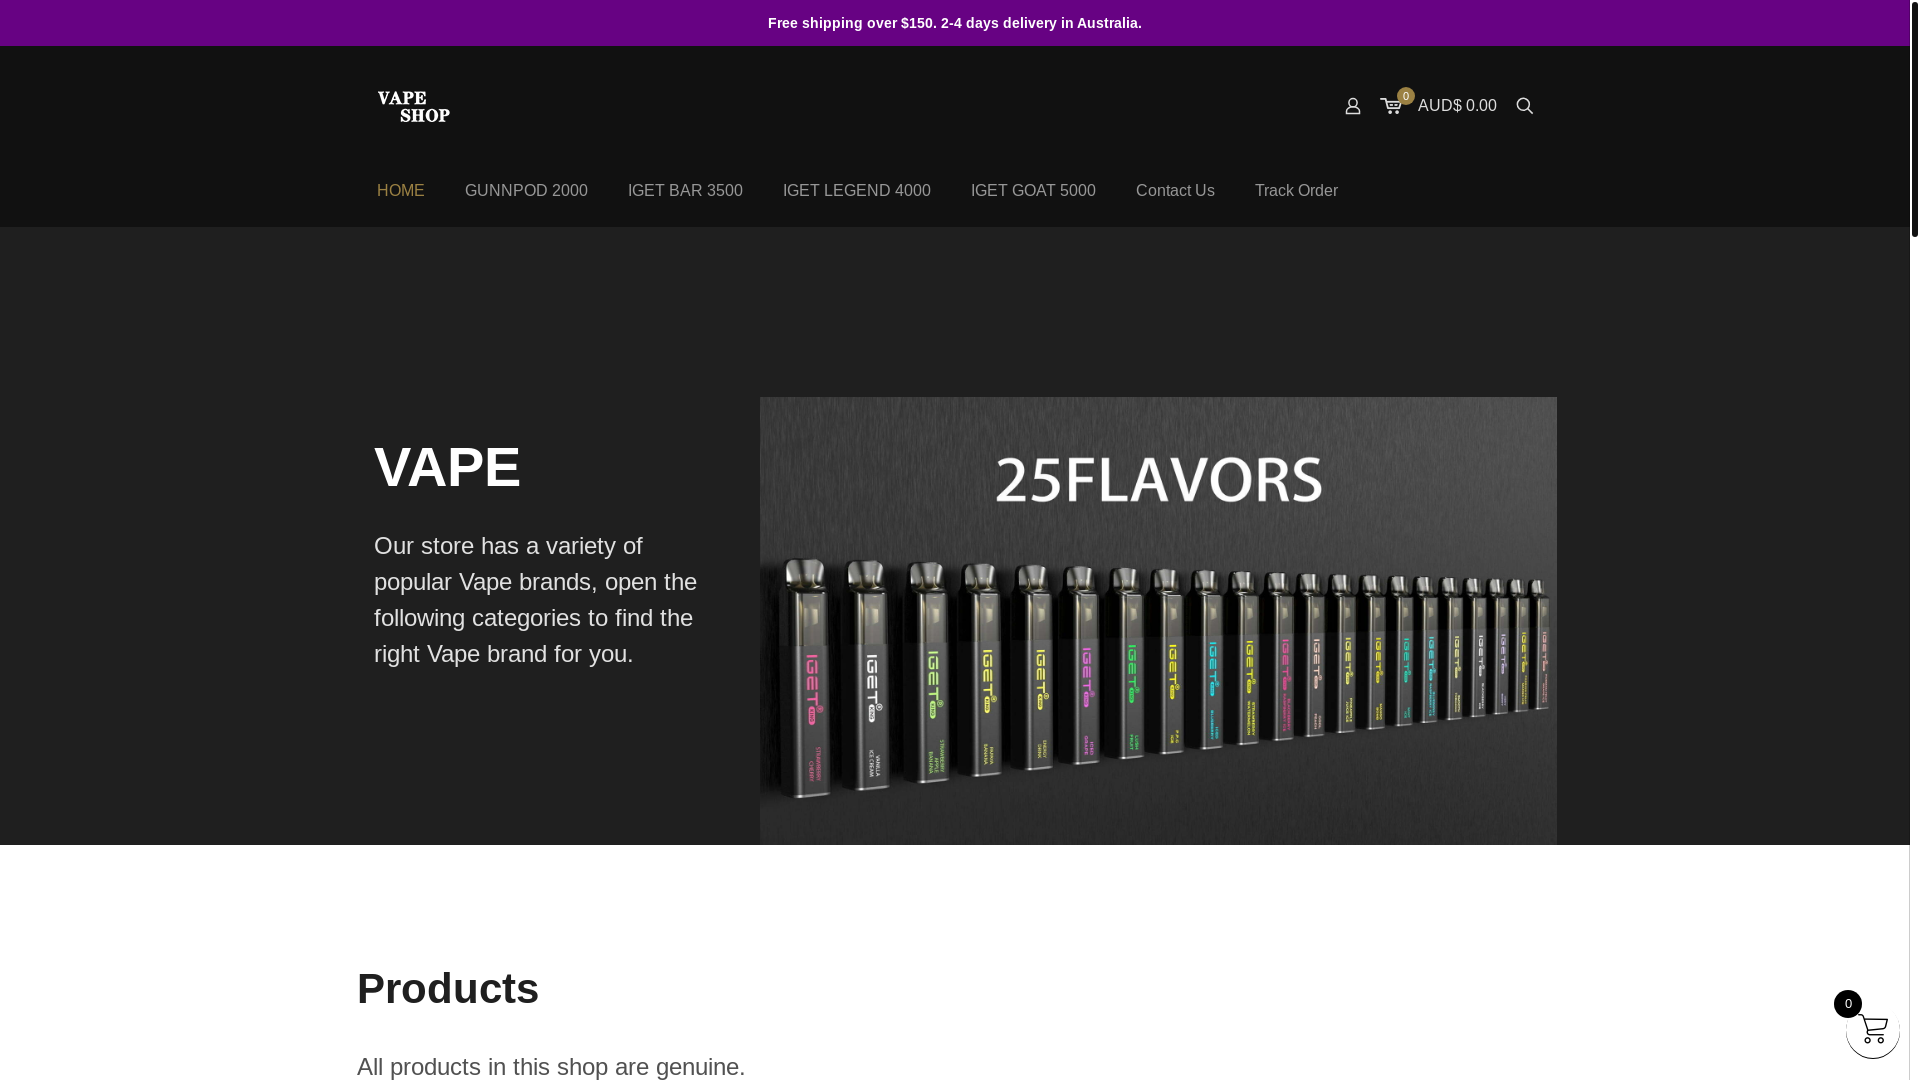Open the user account icon
This screenshot has height=1080, width=1920.
click(x=1352, y=106)
